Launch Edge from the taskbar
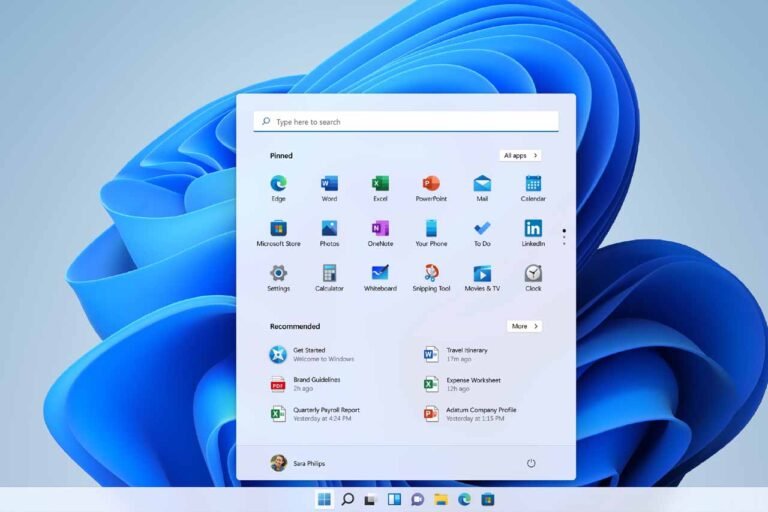The width and height of the screenshot is (768, 512). coord(464,499)
